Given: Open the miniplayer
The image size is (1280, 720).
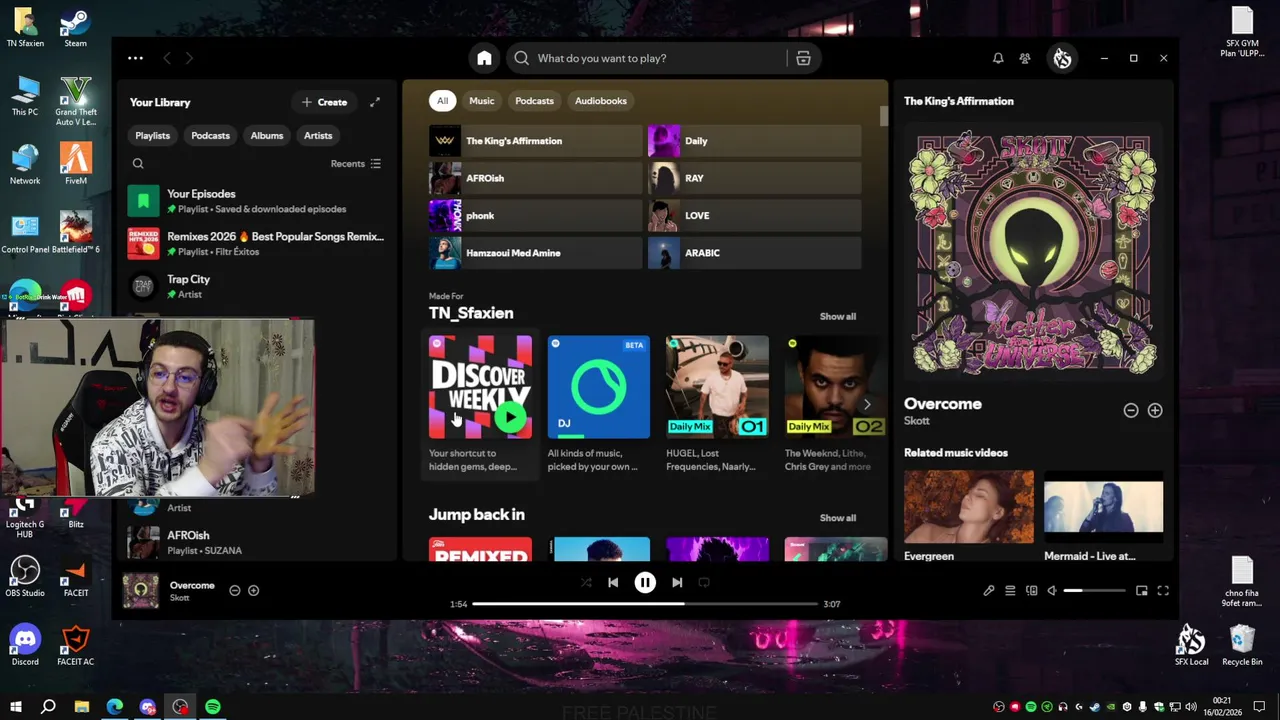Looking at the screenshot, I should point(1142,591).
